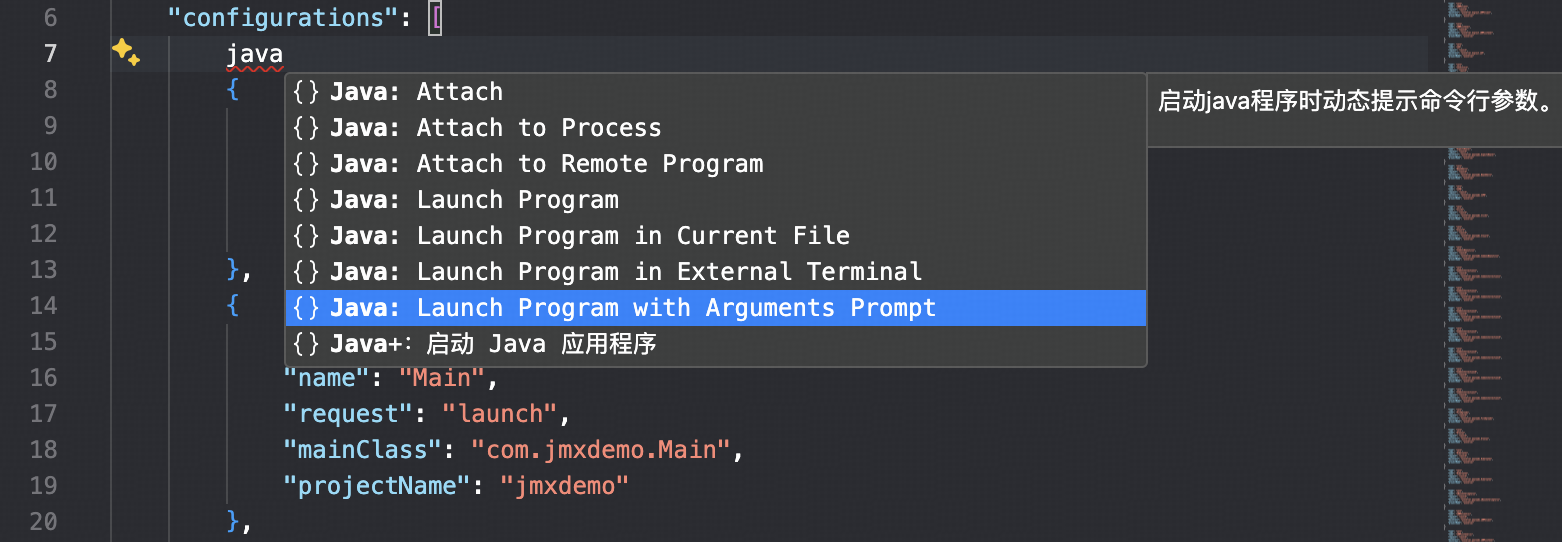Choose the Java+ 启动 Java 应用程序 suggestion
1562x542 pixels.
click(x=715, y=344)
